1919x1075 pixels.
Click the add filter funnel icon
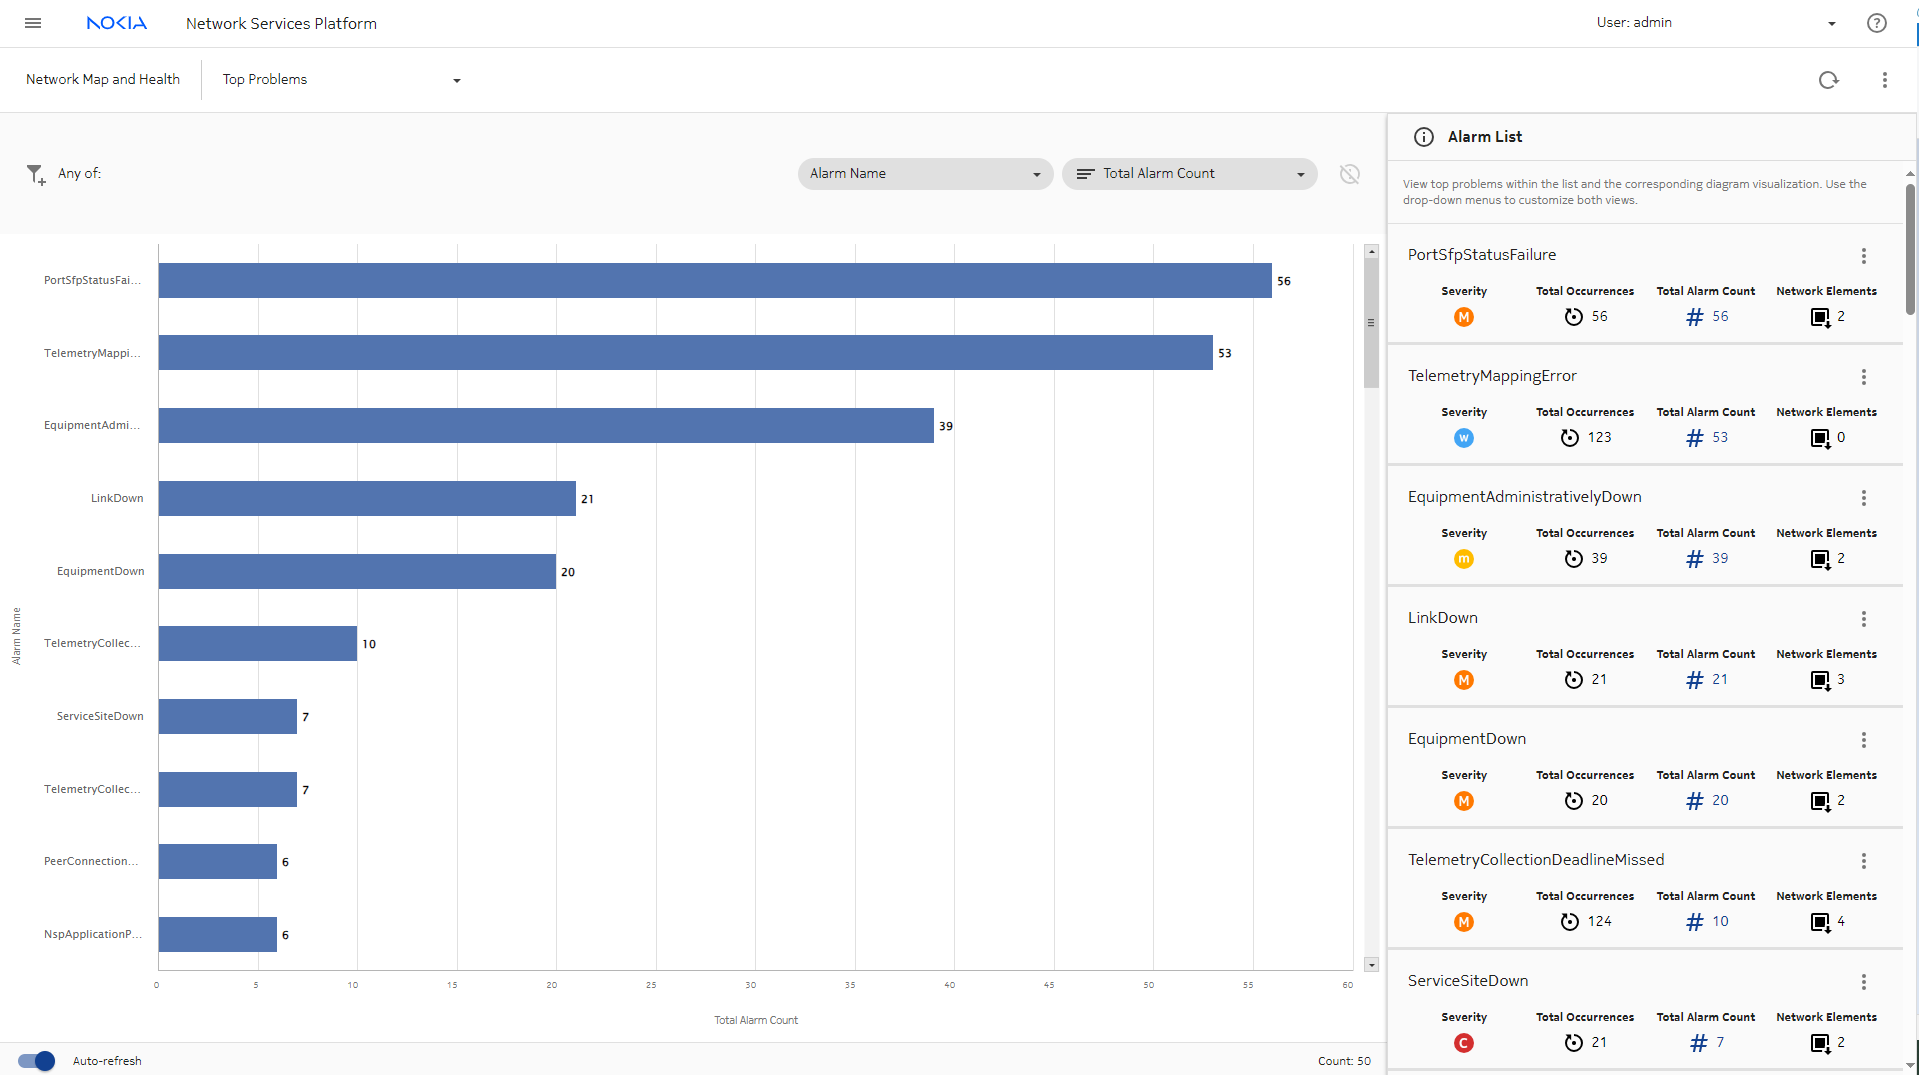36,175
